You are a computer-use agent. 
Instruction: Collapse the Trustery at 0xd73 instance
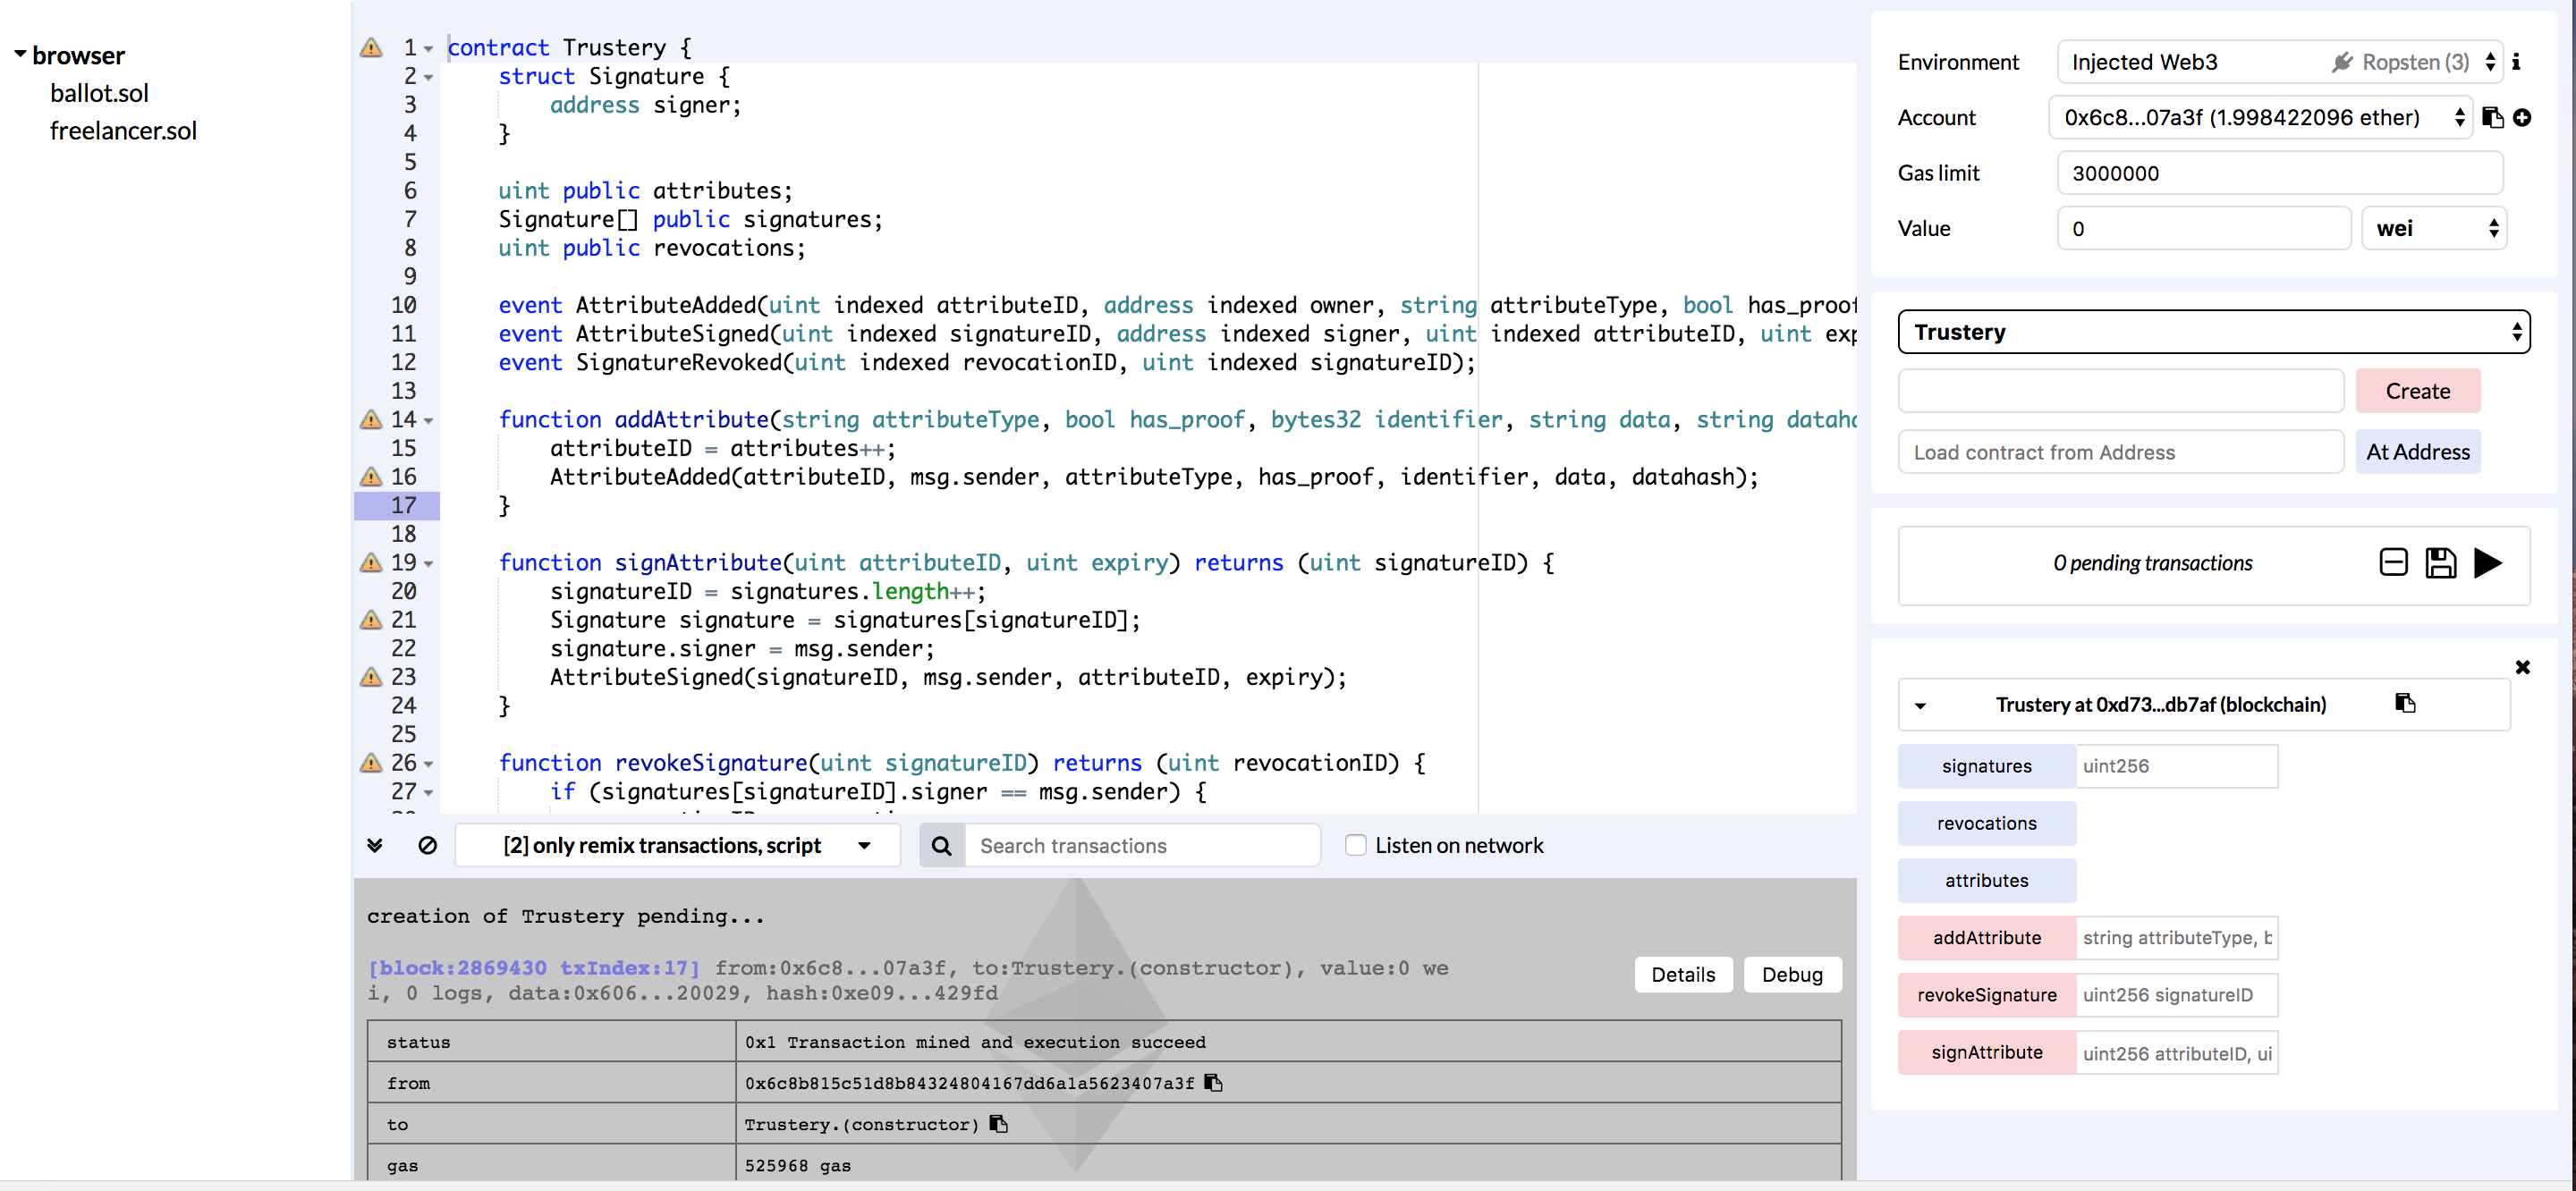[x=1919, y=705]
